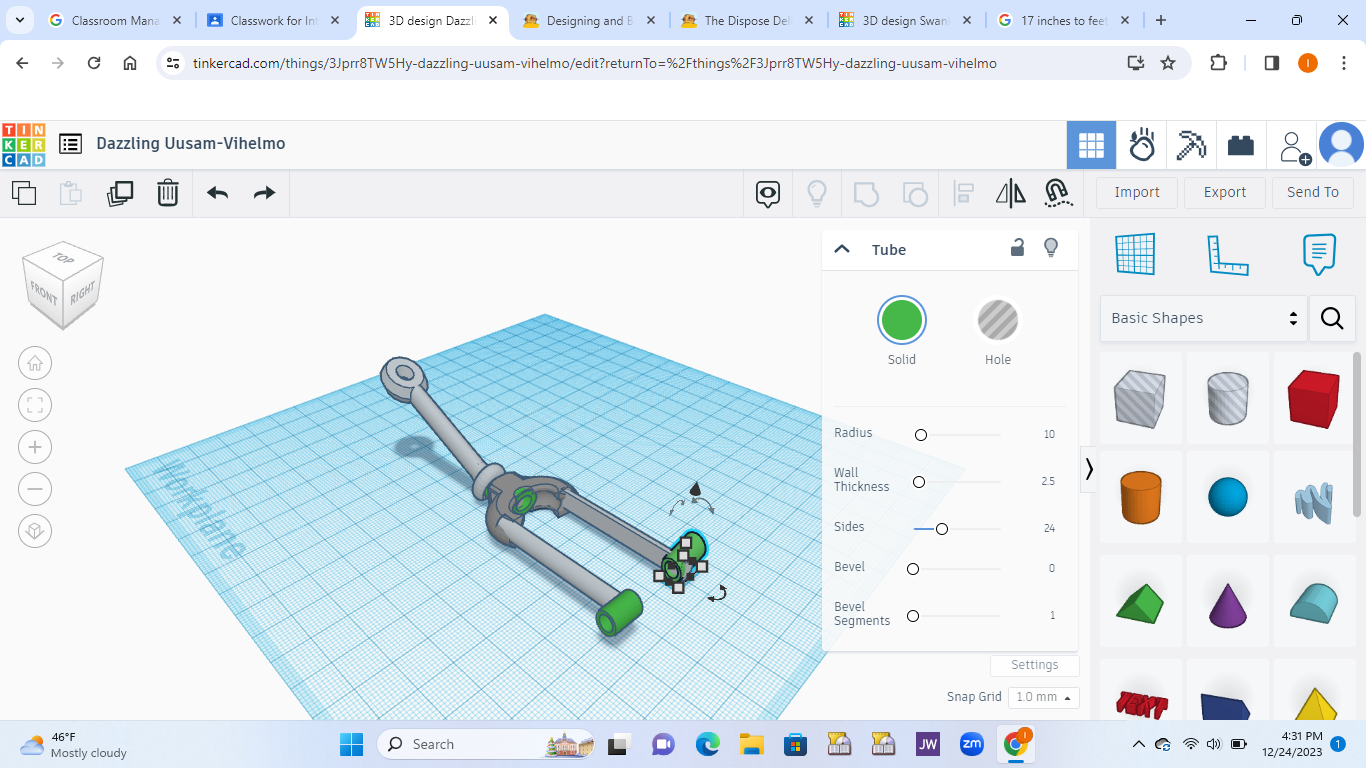The width and height of the screenshot is (1366, 768).
Task: Open the Sim Lab icon
Action: (1142, 146)
